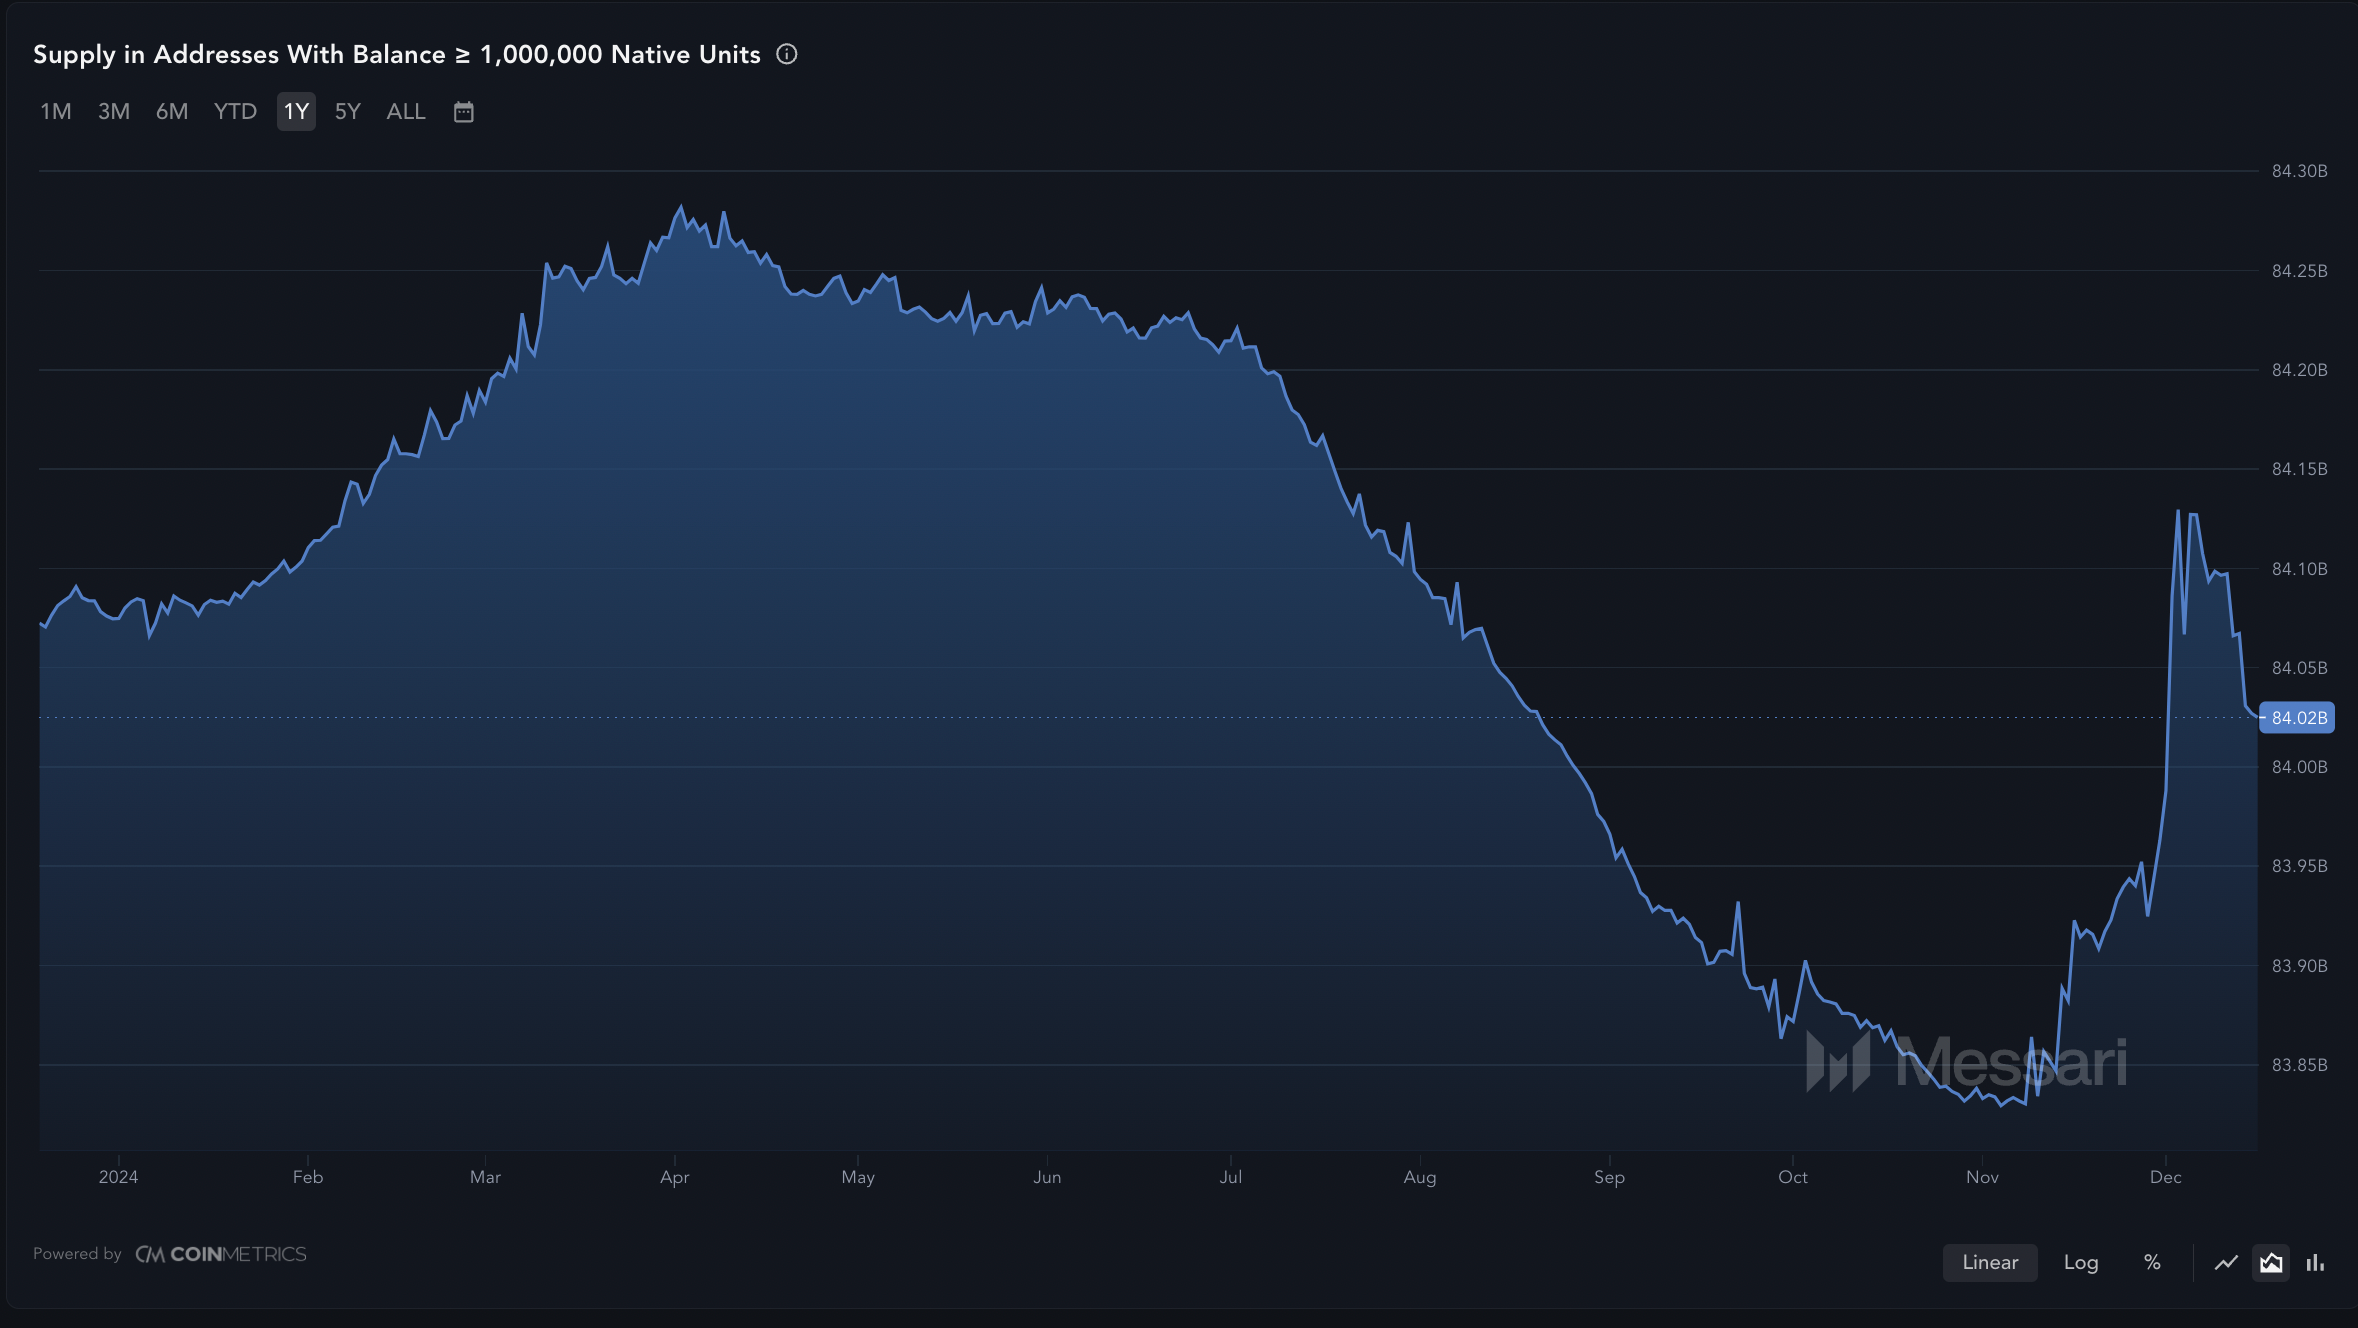Click the Oct x-axis label
Viewport: 2358px width, 1328px height.
1793,1177
